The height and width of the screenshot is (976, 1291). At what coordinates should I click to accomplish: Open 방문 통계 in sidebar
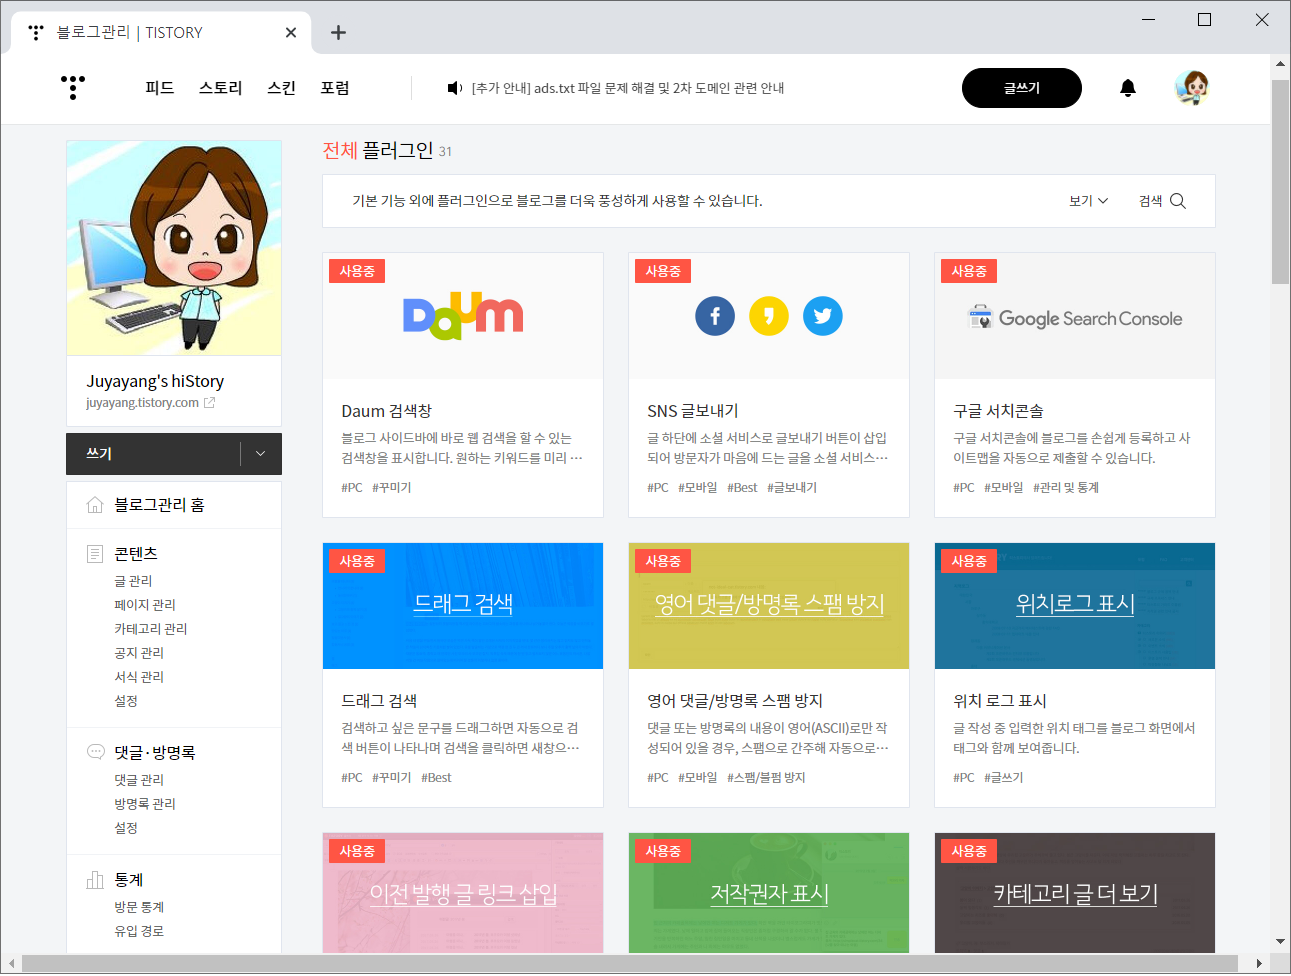(x=139, y=907)
